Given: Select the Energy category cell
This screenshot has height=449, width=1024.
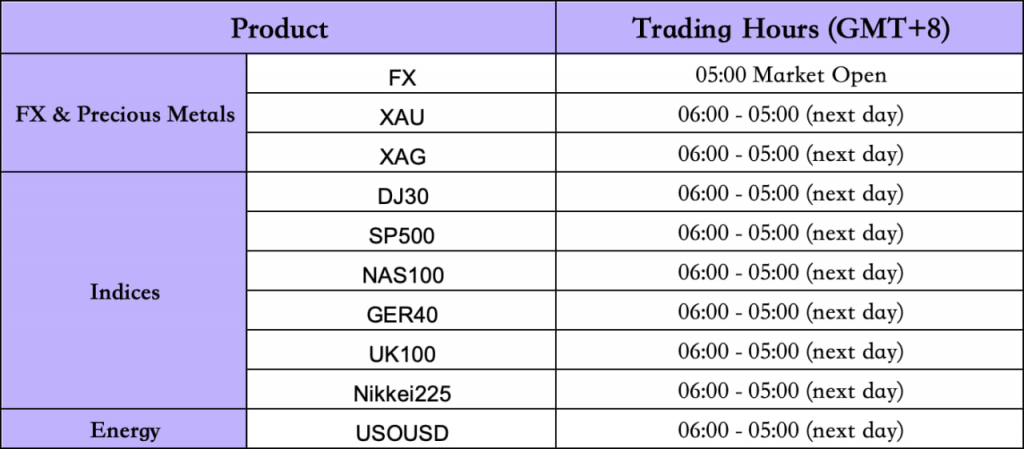Looking at the screenshot, I should click(x=125, y=431).
